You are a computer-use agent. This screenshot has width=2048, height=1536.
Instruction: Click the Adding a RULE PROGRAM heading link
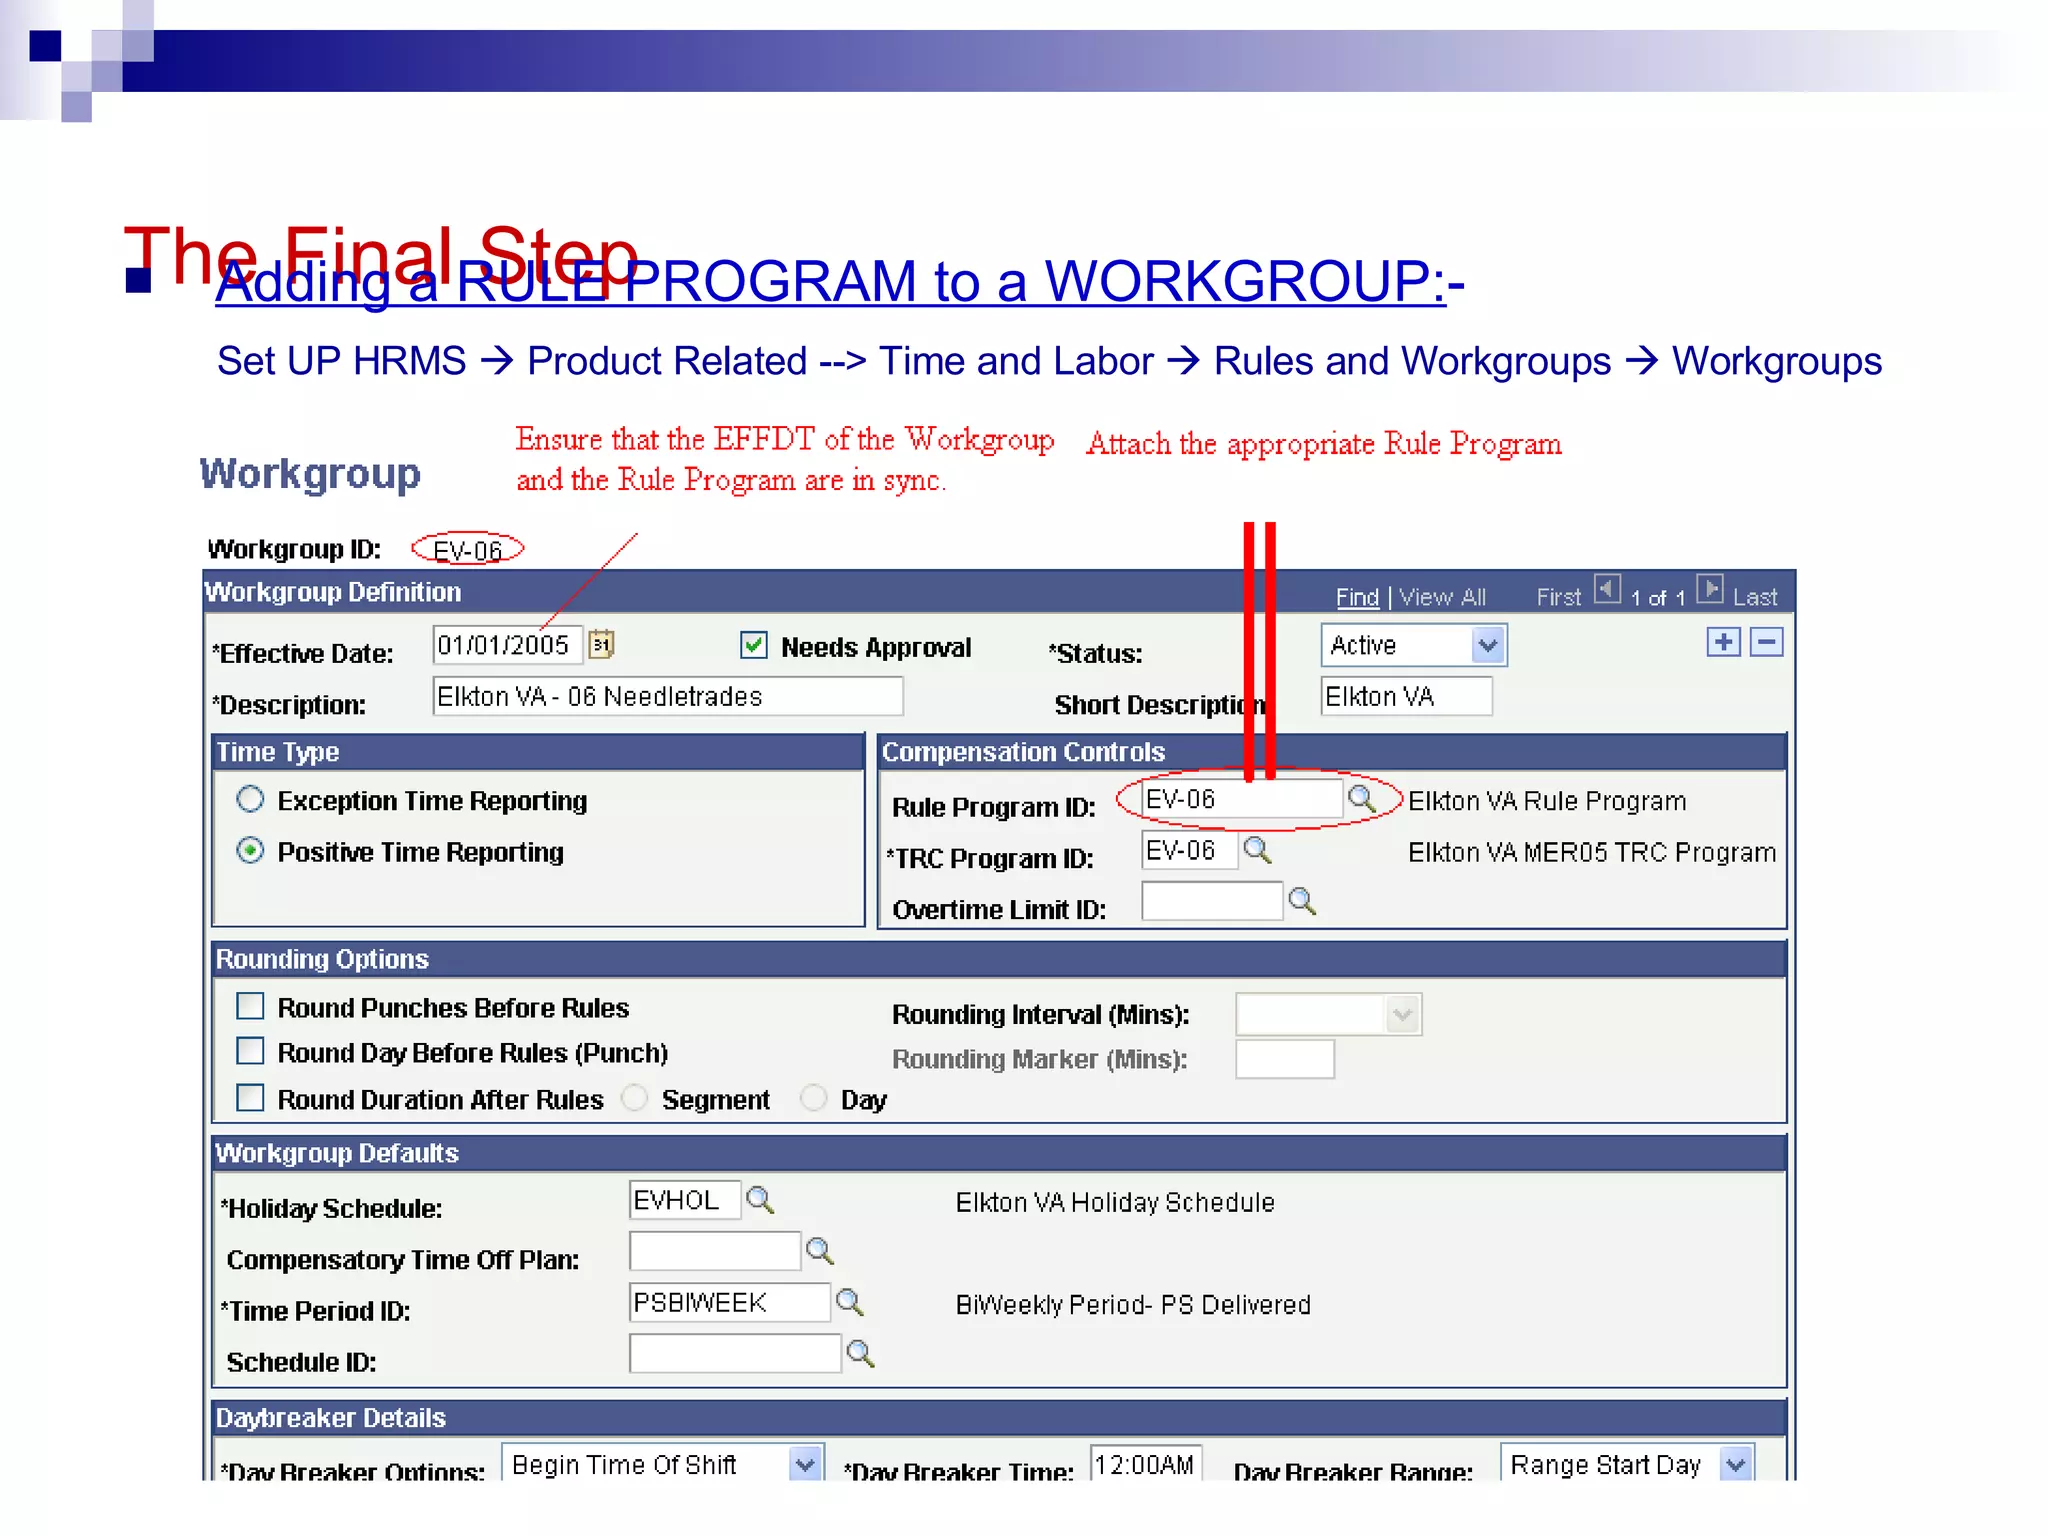(x=830, y=282)
